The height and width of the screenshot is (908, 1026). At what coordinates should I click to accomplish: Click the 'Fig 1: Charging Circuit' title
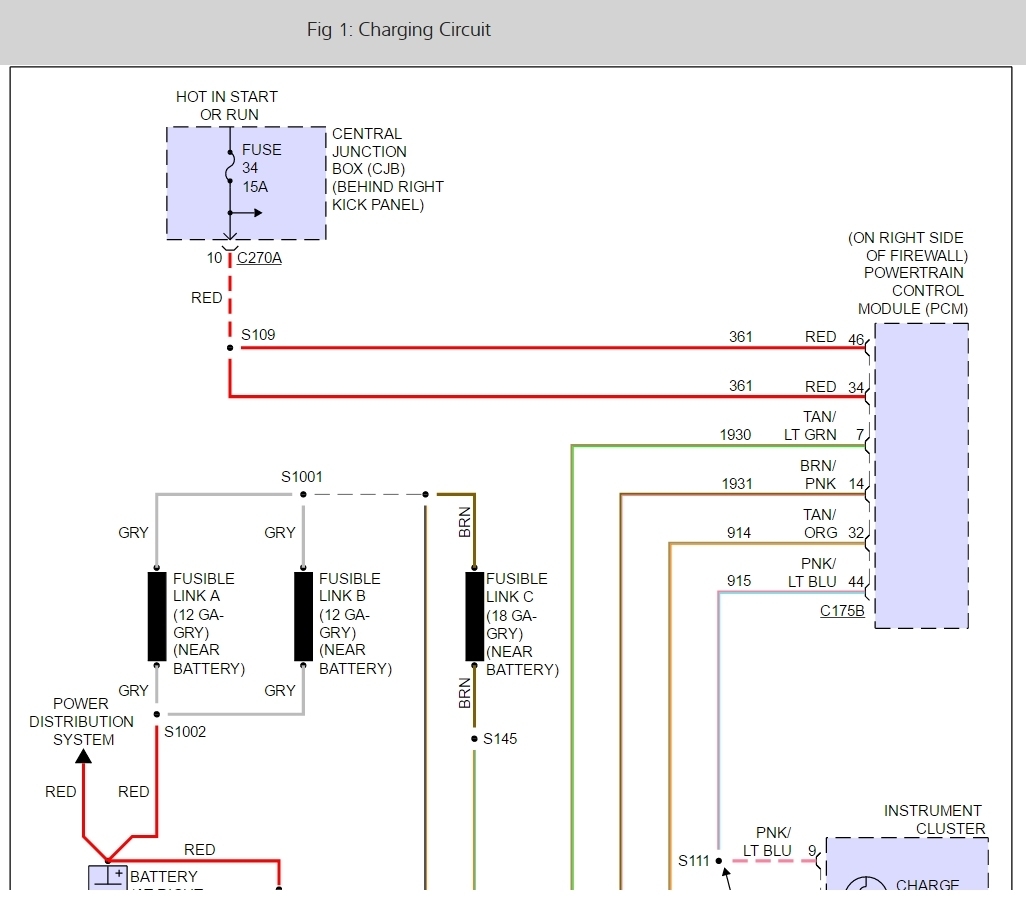(x=398, y=29)
